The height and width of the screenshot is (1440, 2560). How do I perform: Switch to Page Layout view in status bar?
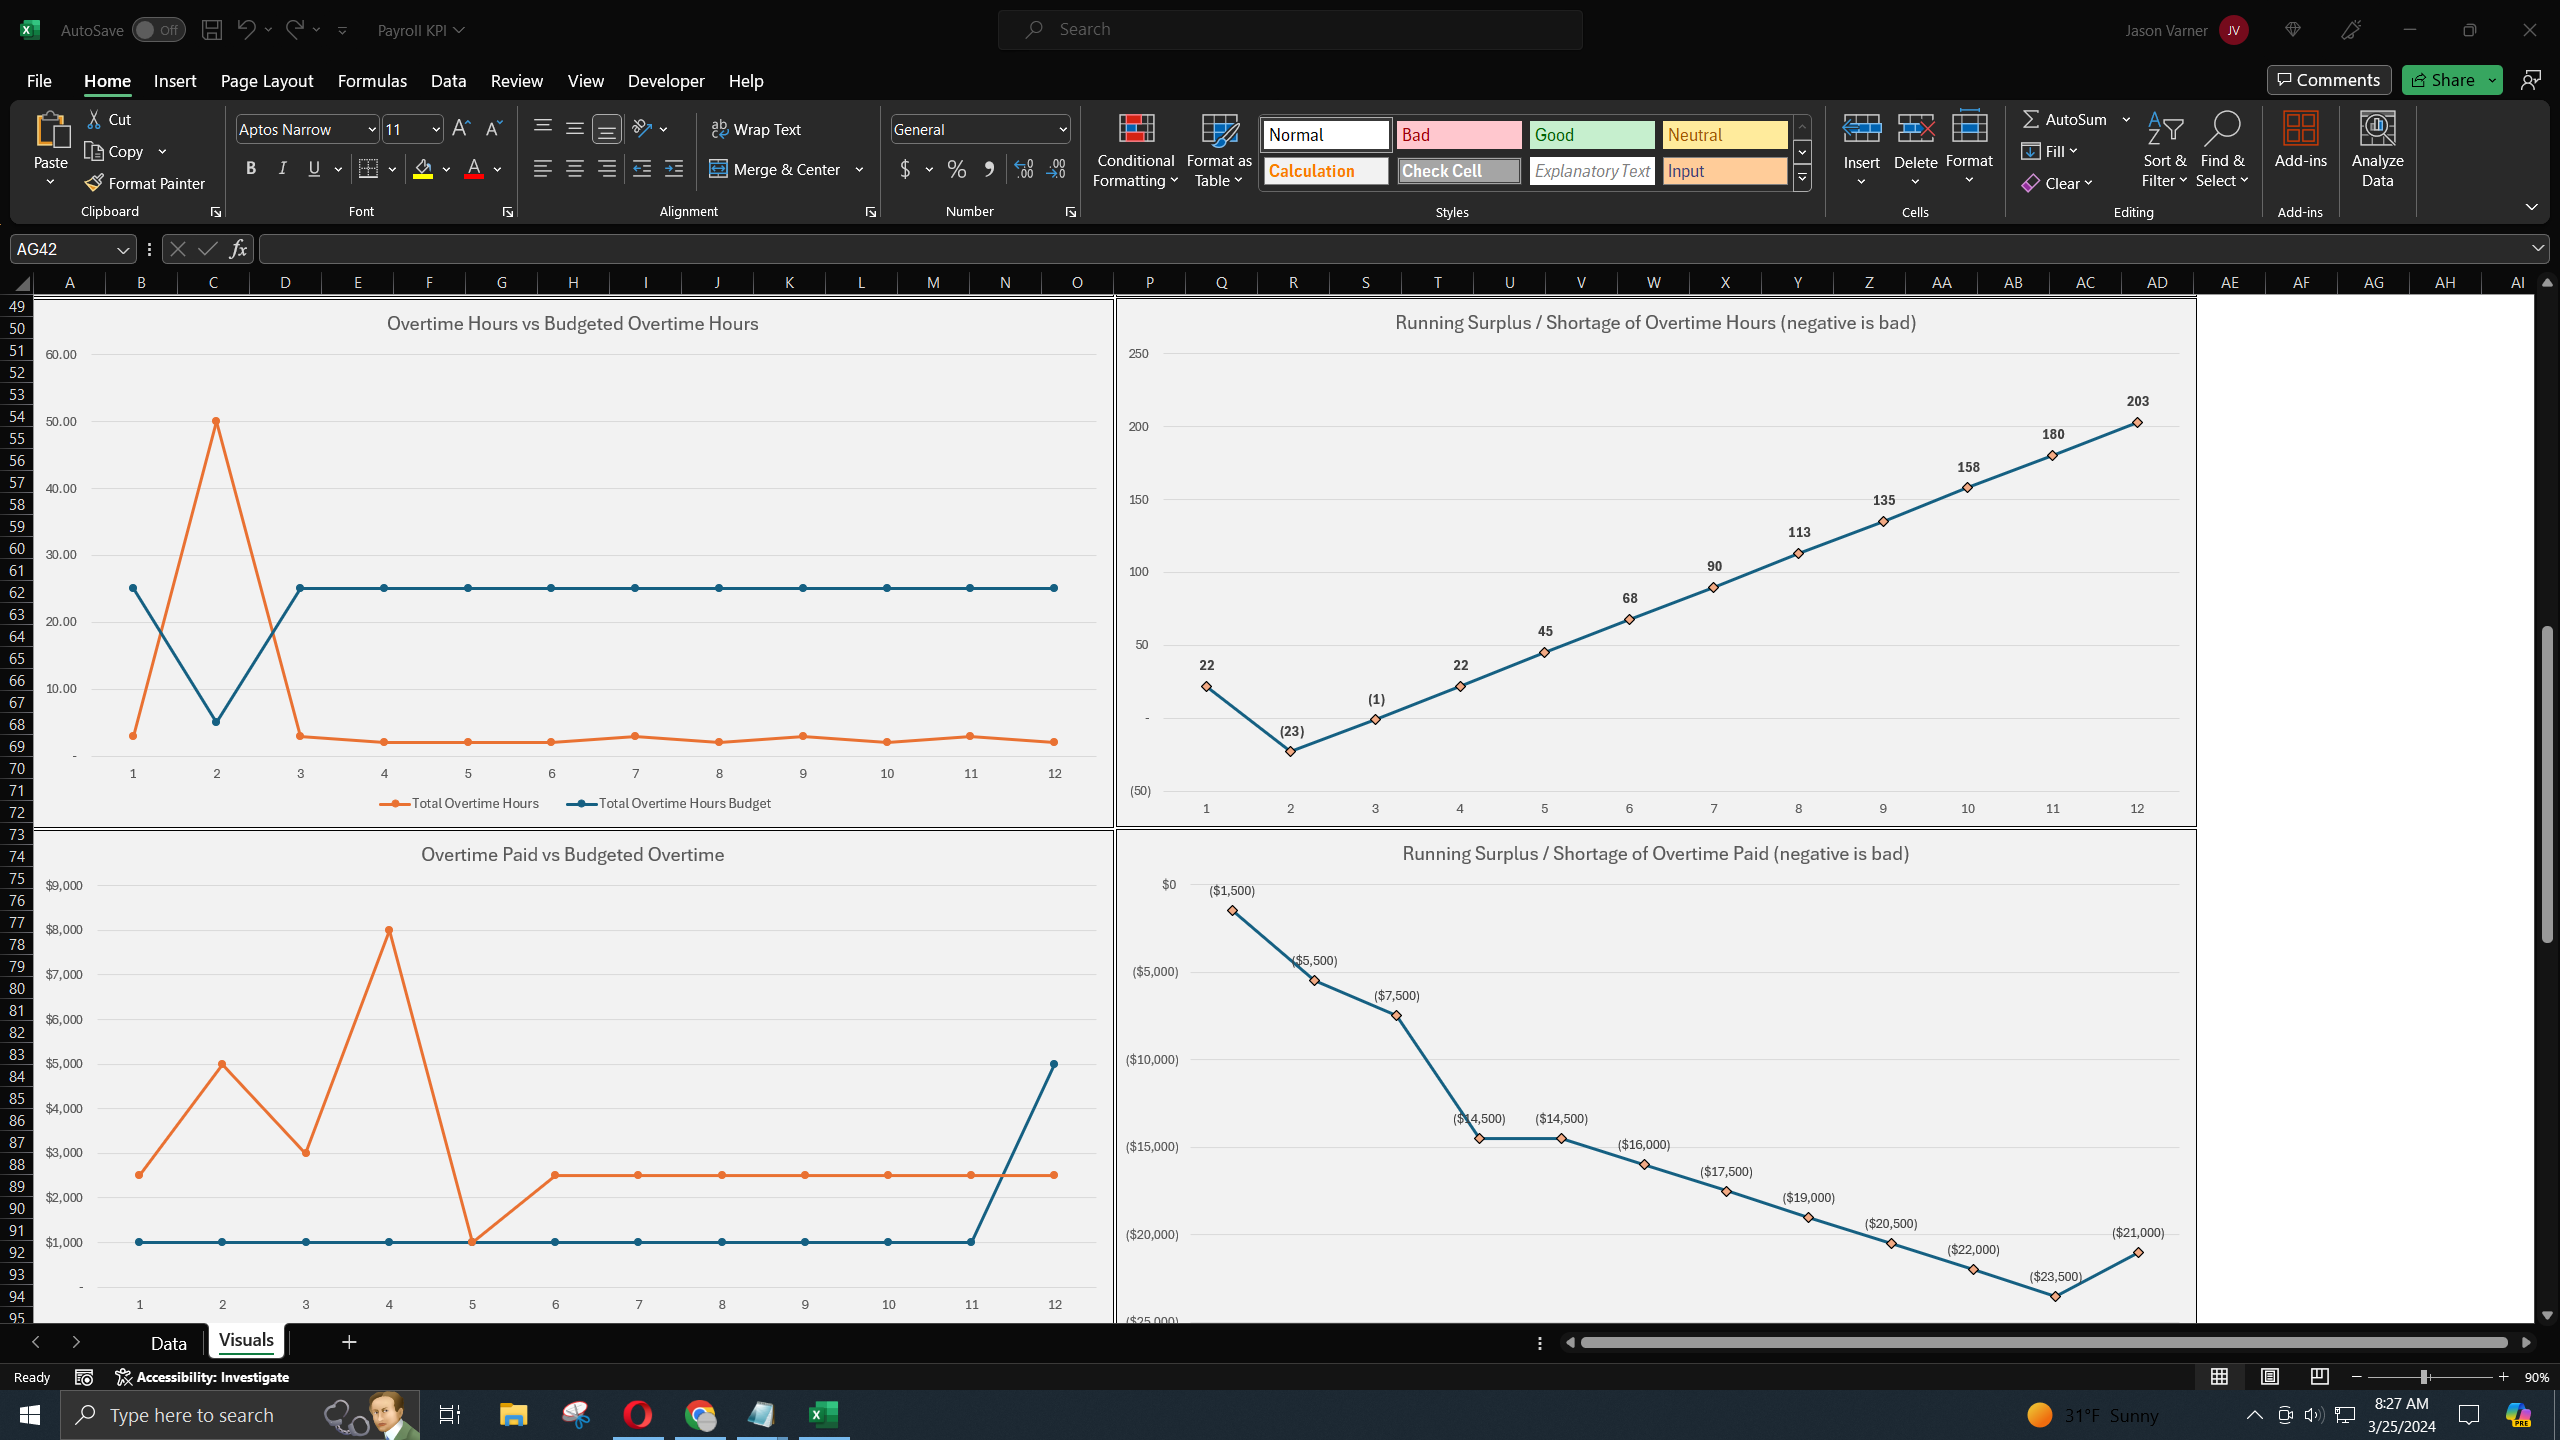pyautogui.click(x=2270, y=1377)
